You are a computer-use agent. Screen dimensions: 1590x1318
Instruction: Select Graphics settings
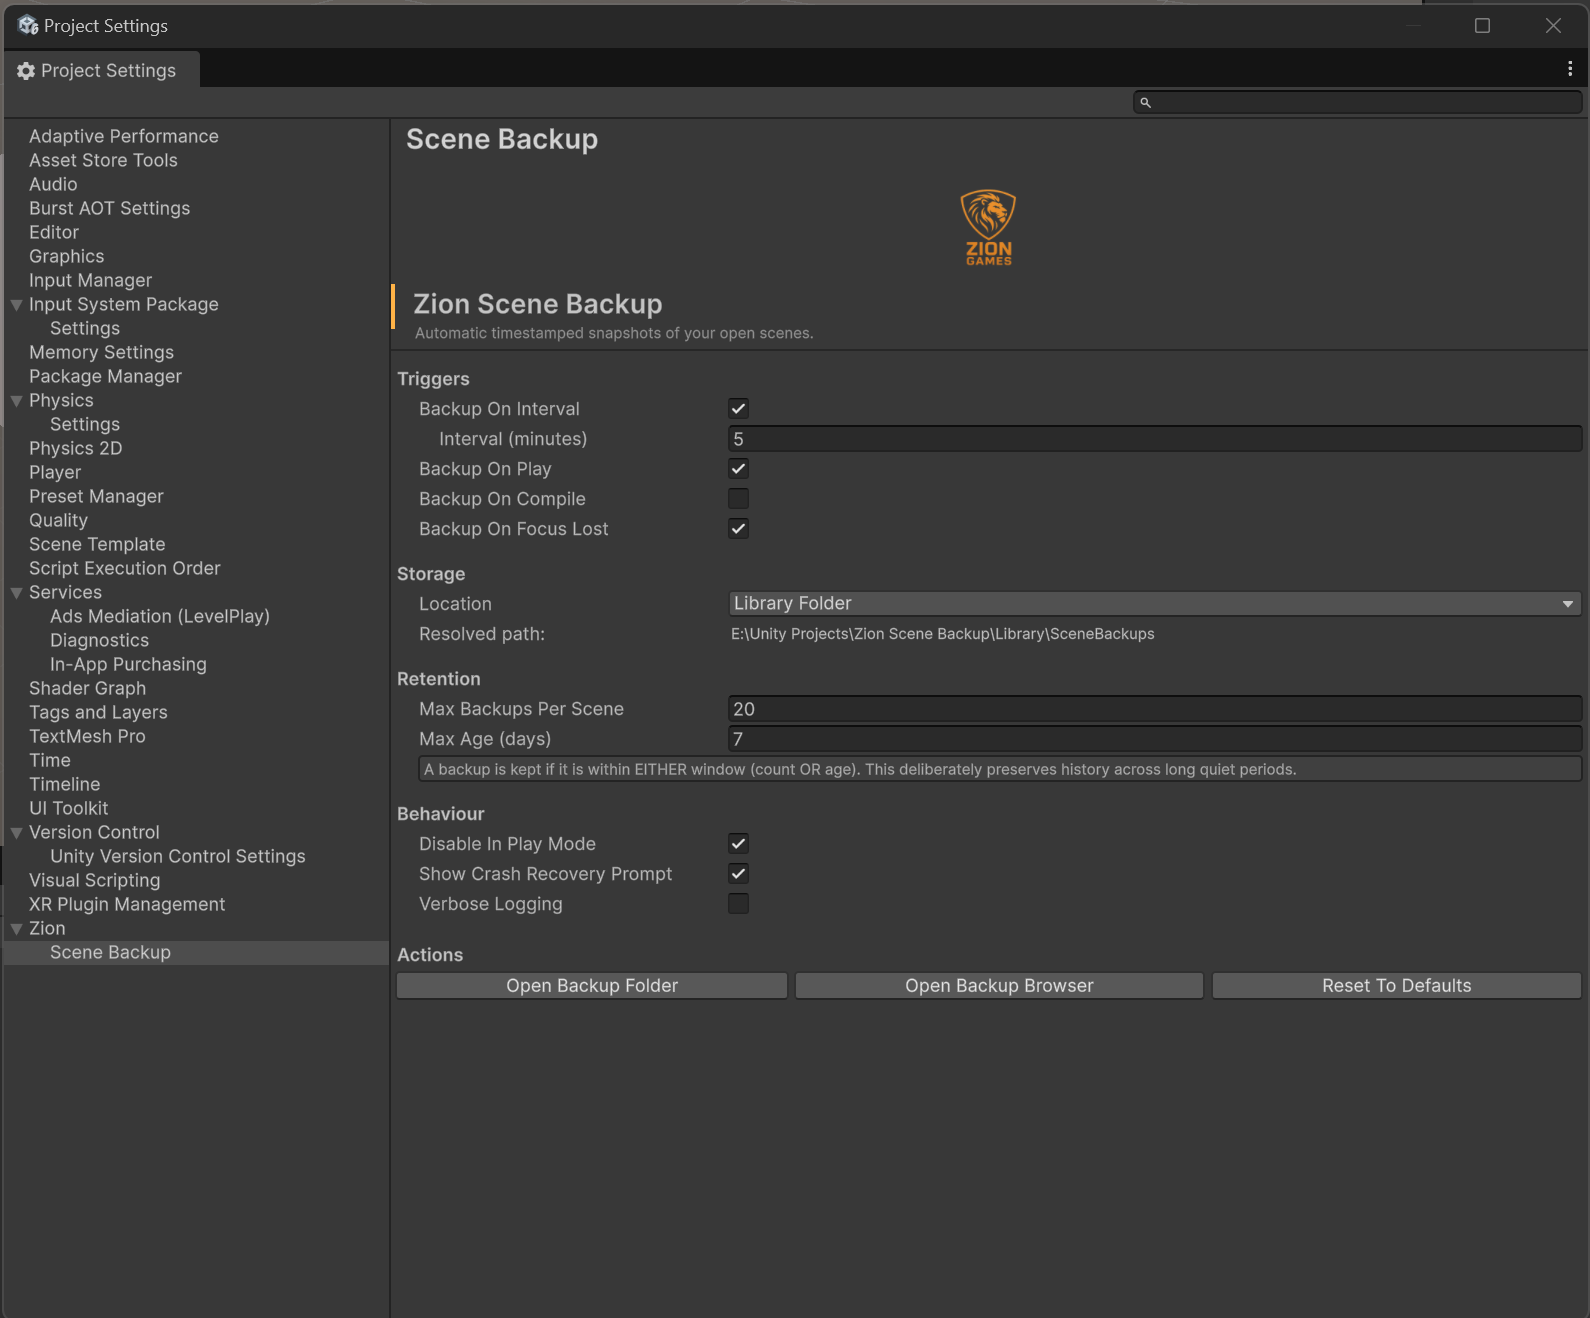66,256
